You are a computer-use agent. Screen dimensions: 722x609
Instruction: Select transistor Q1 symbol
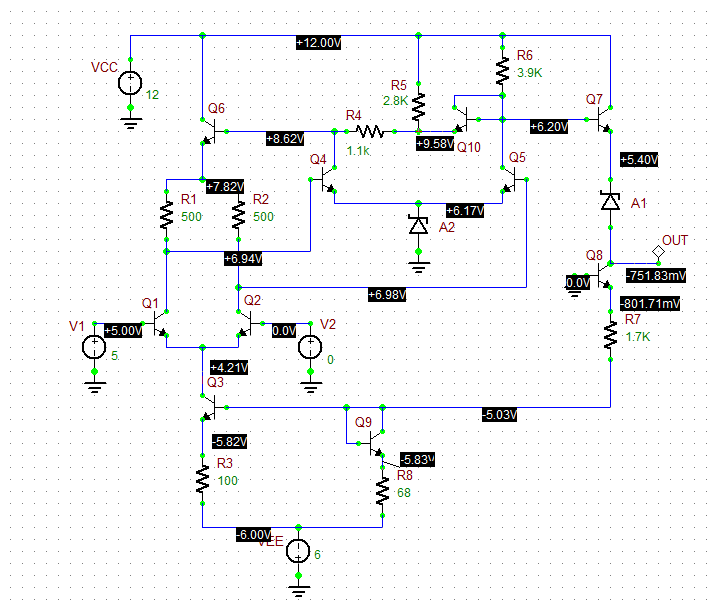pyautogui.click(x=161, y=324)
